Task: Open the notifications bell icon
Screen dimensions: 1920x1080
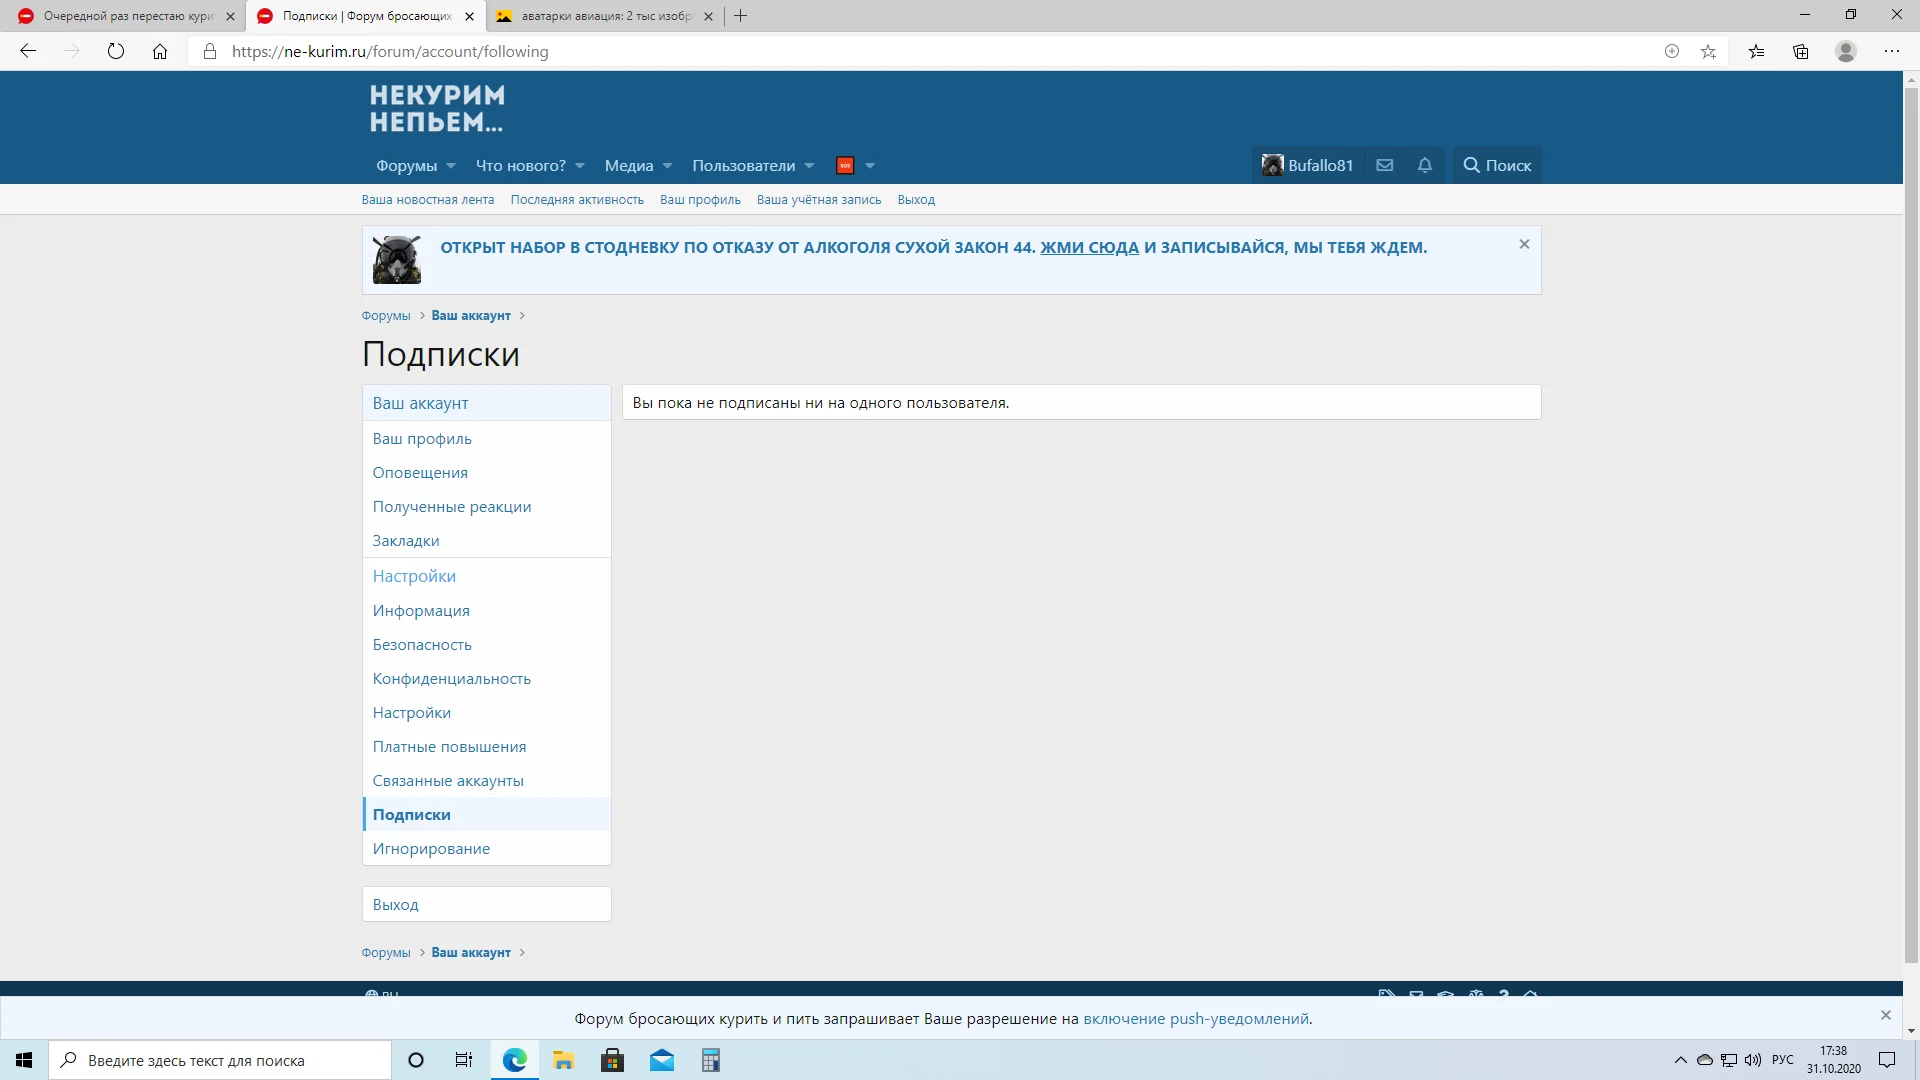Action: click(1424, 165)
